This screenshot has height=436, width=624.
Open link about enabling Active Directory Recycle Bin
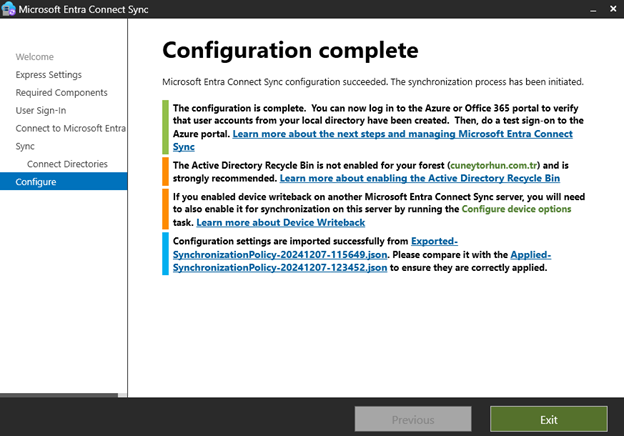419,178
